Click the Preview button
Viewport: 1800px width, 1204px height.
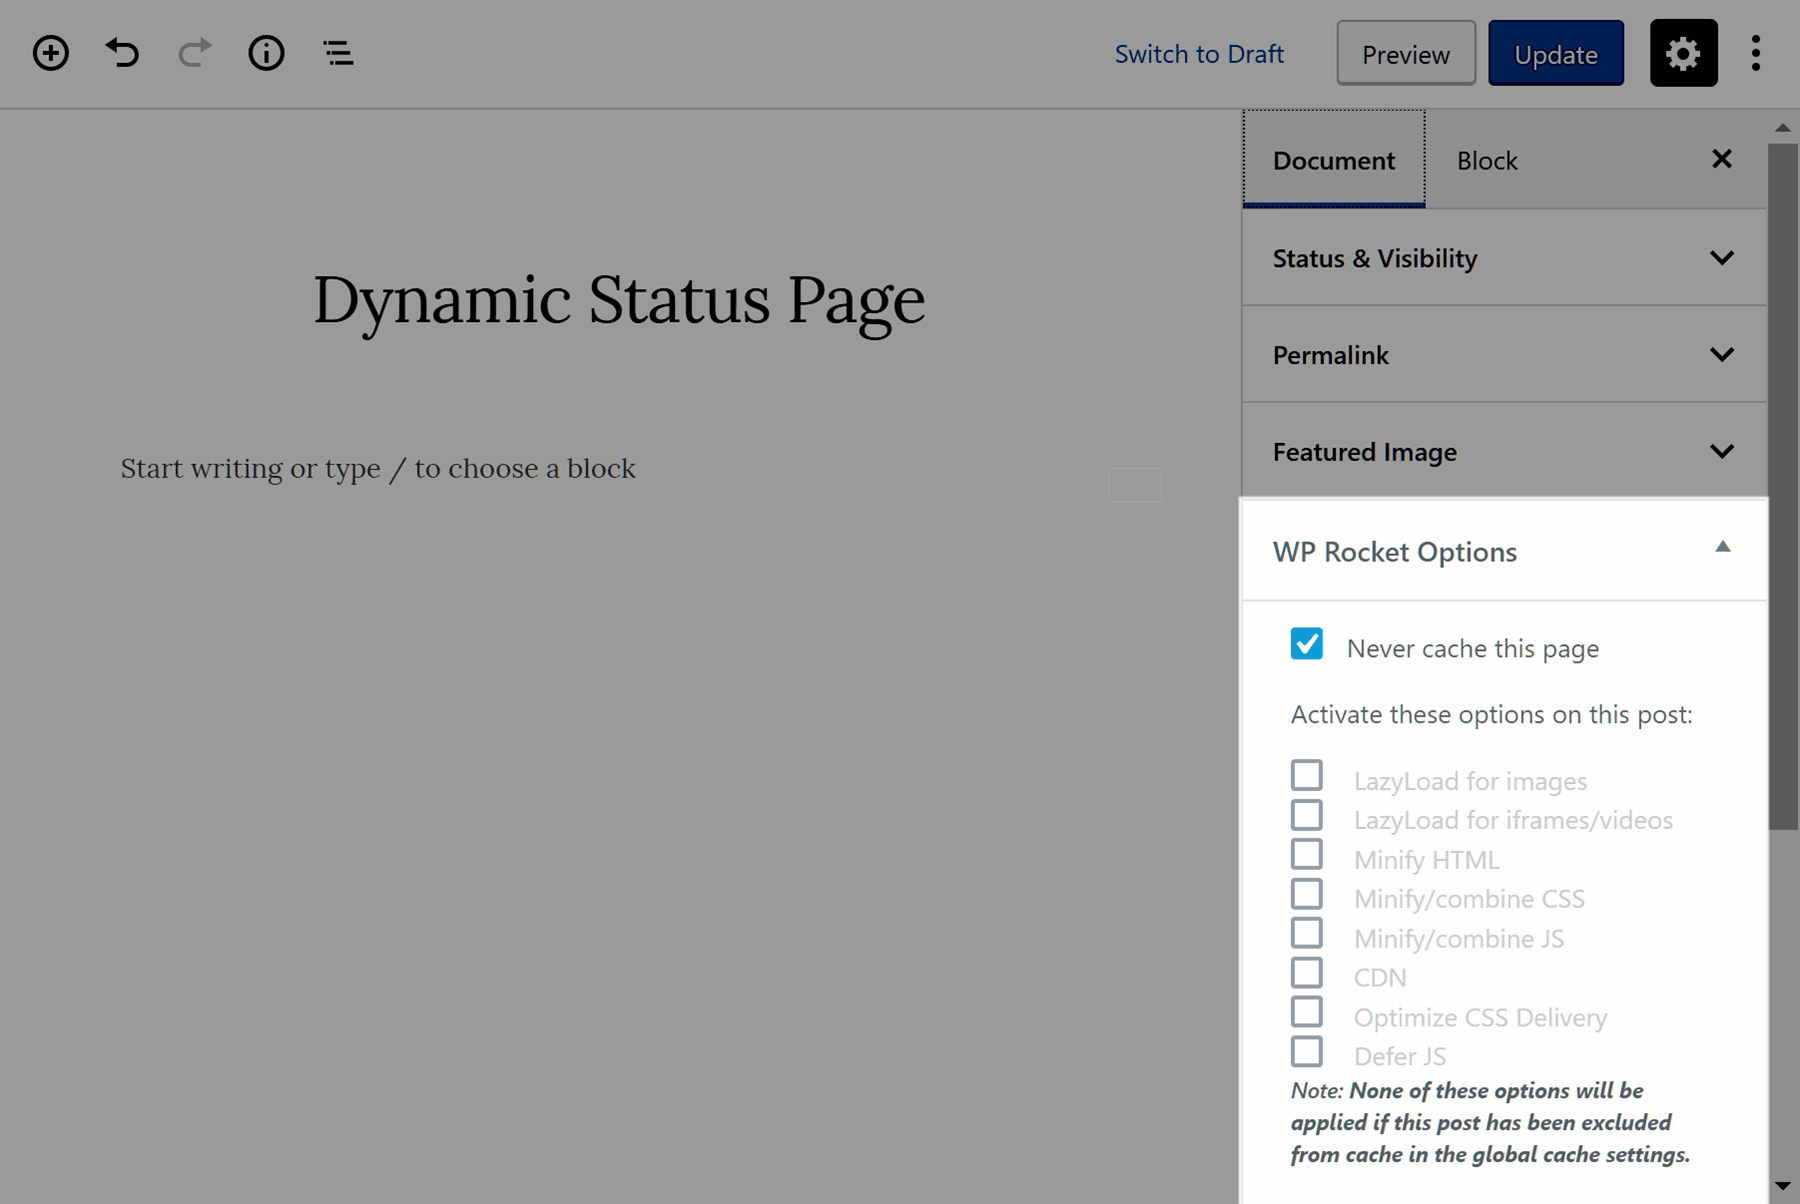pos(1406,53)
